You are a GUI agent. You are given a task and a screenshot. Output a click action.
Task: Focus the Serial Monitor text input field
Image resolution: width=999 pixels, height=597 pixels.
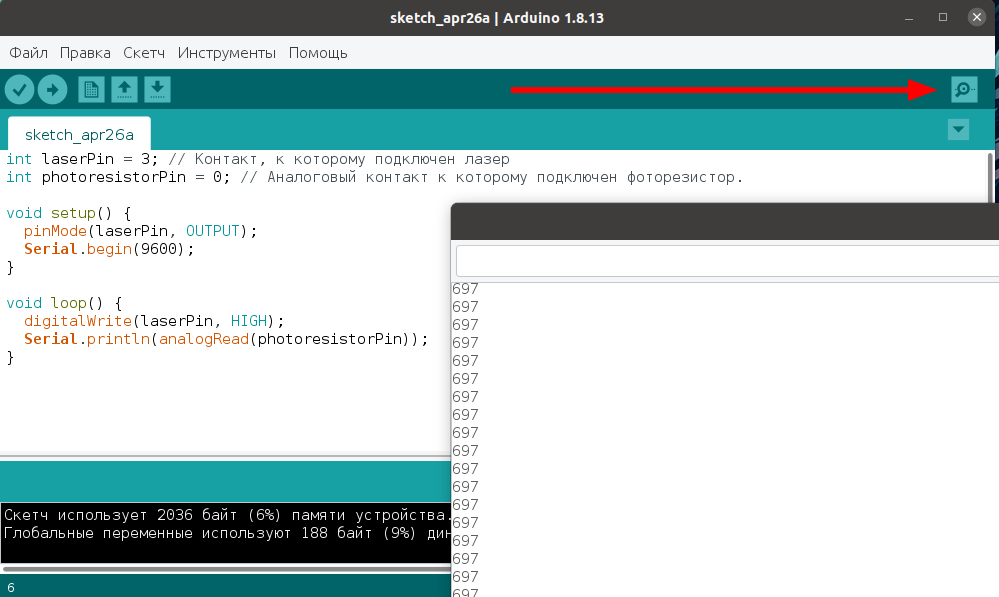tap(726, 262)
